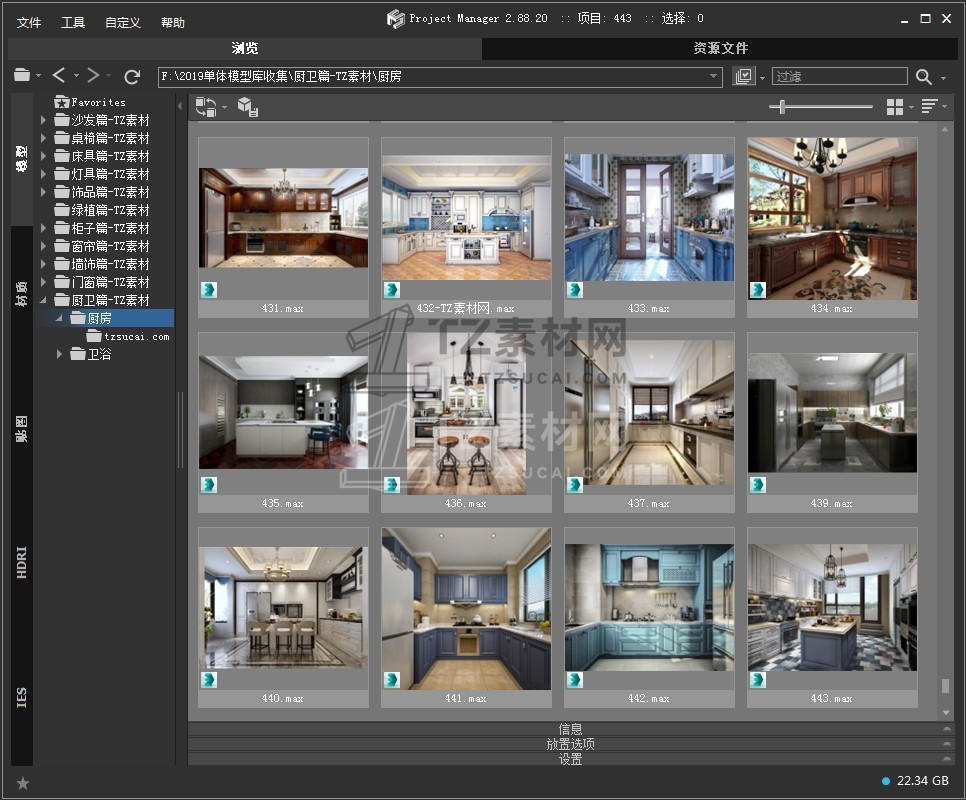
Task: Click the convert/replace files icon
Action: click(206, 107)
